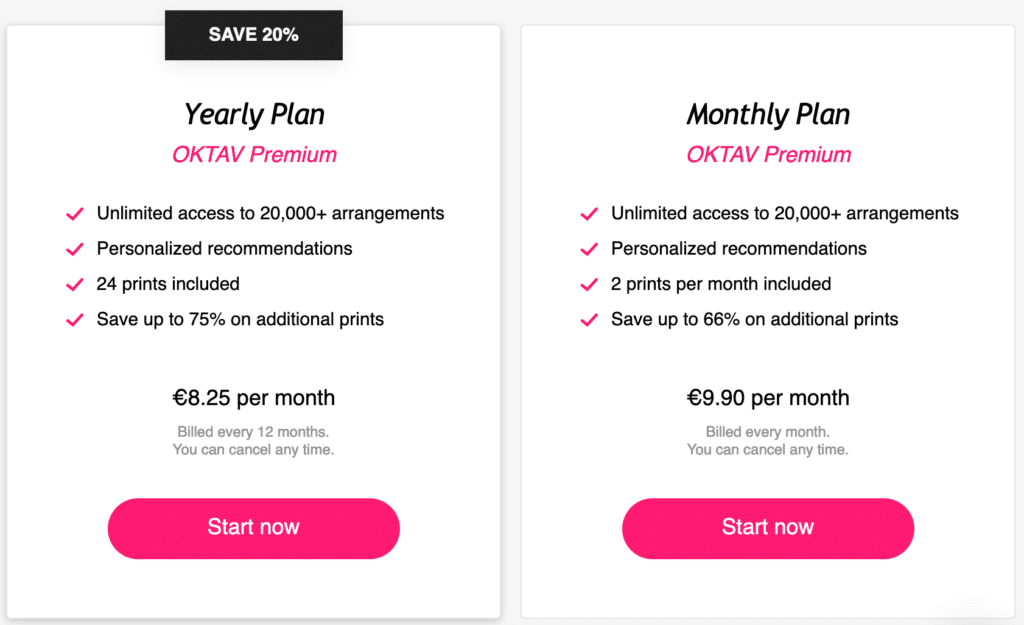Click the Billed every month note

coord(768,432)
